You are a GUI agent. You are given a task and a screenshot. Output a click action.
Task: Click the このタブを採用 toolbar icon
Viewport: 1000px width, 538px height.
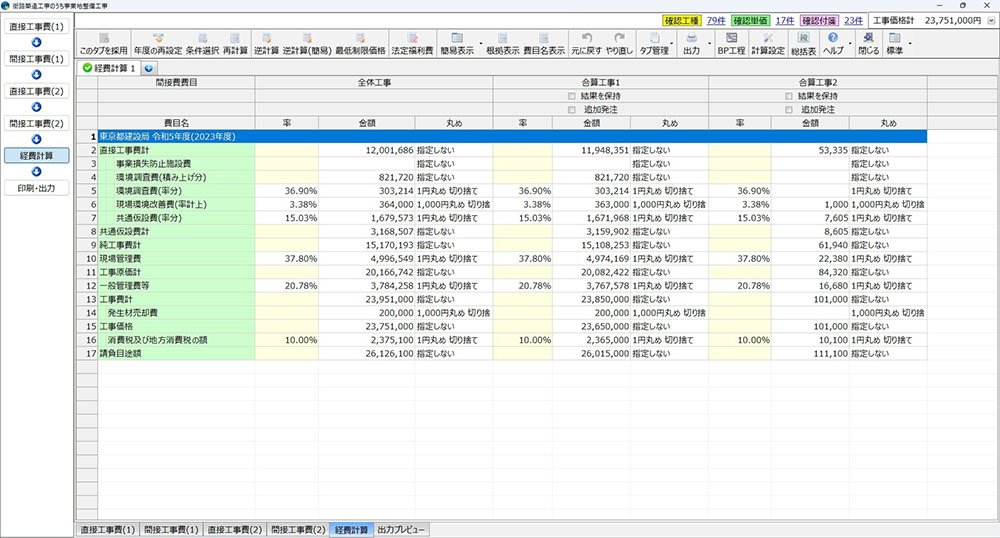click(103, 43)
